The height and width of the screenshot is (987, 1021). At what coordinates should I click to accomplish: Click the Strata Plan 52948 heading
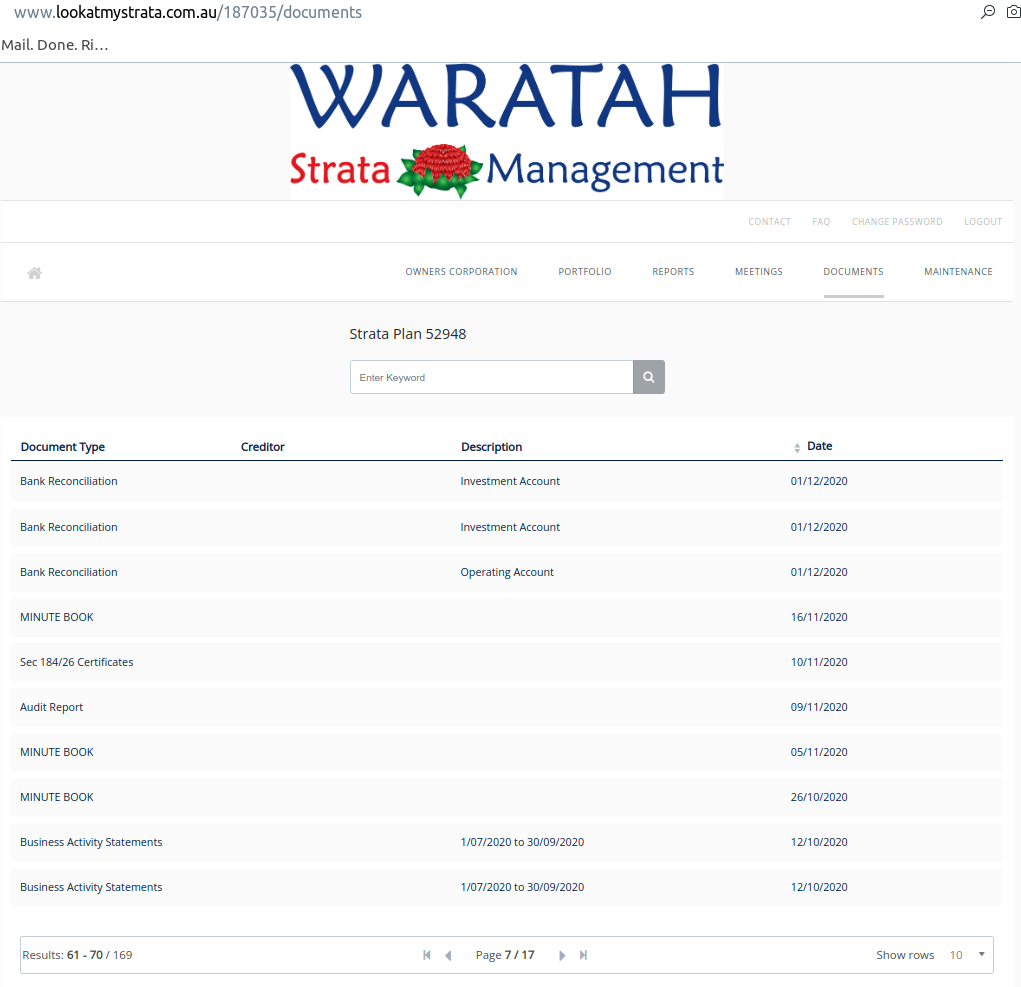tap(408, 334)
